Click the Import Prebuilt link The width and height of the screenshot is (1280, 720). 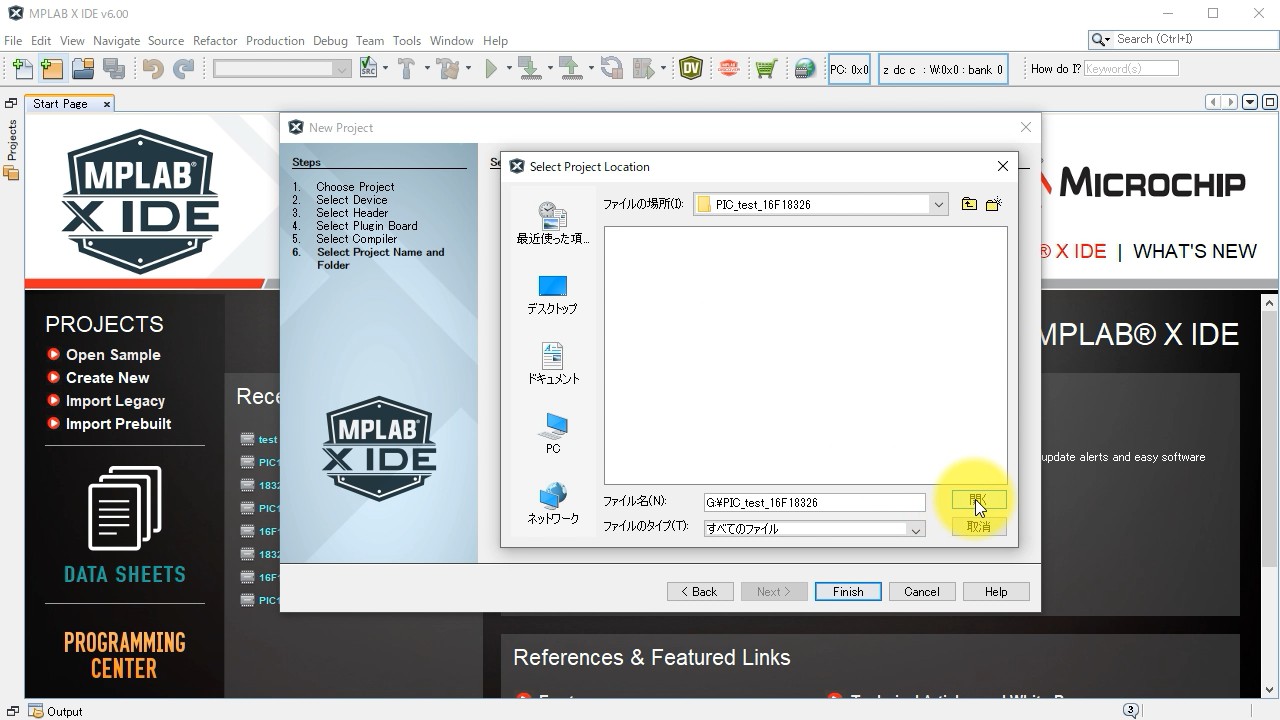(x=118, y=424)
